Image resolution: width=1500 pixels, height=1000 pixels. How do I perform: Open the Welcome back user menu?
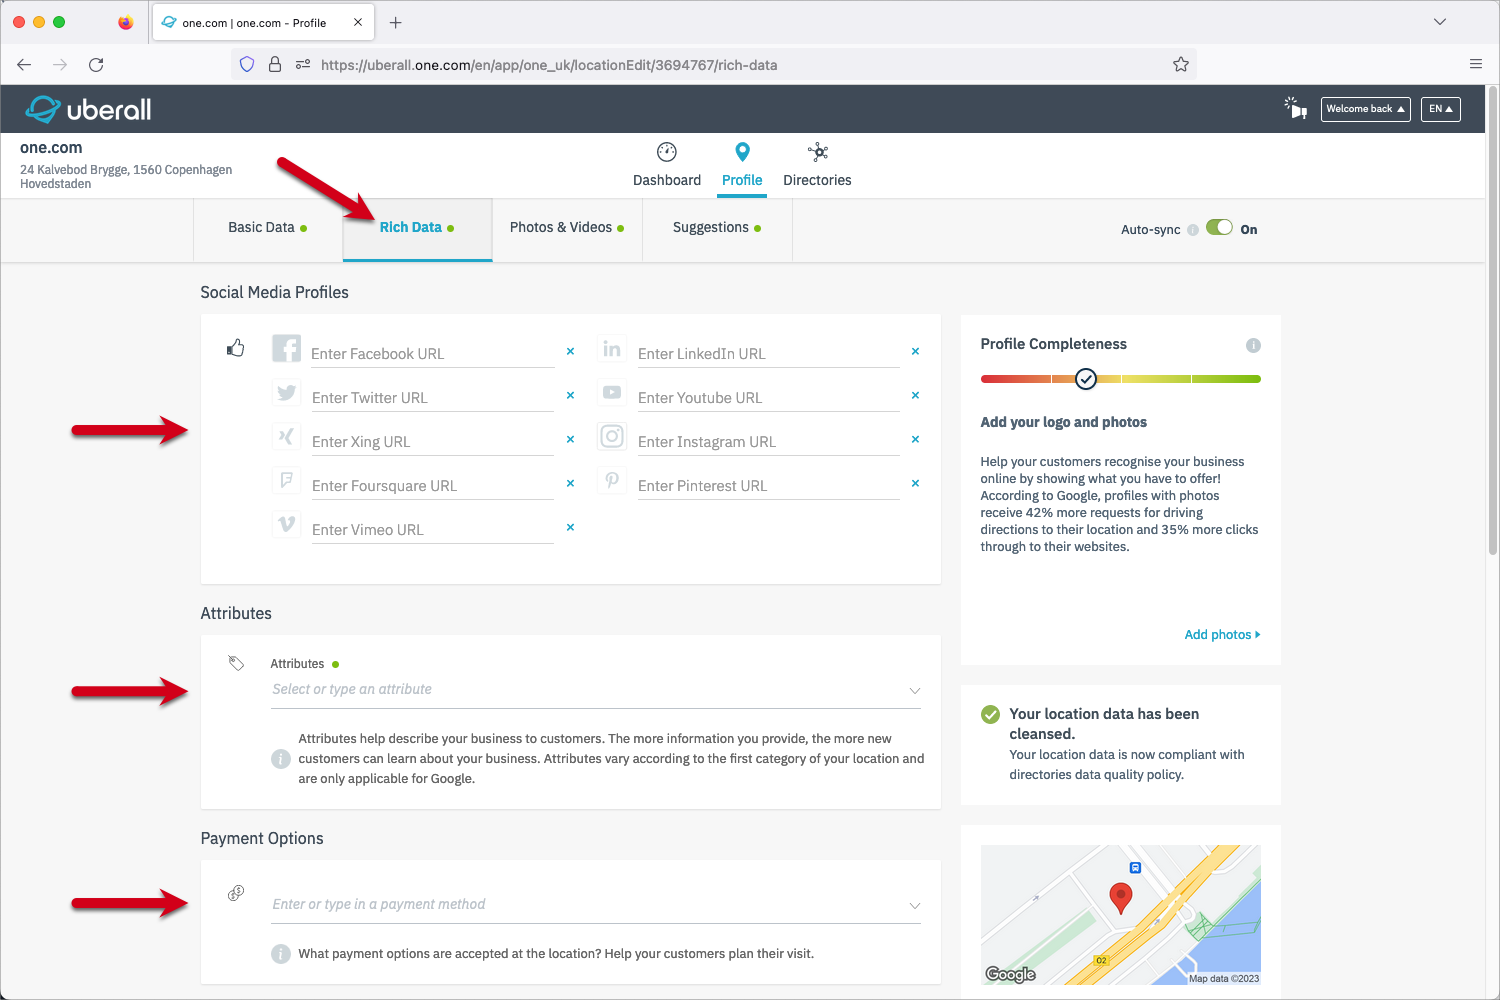(x=1365, y=109)
